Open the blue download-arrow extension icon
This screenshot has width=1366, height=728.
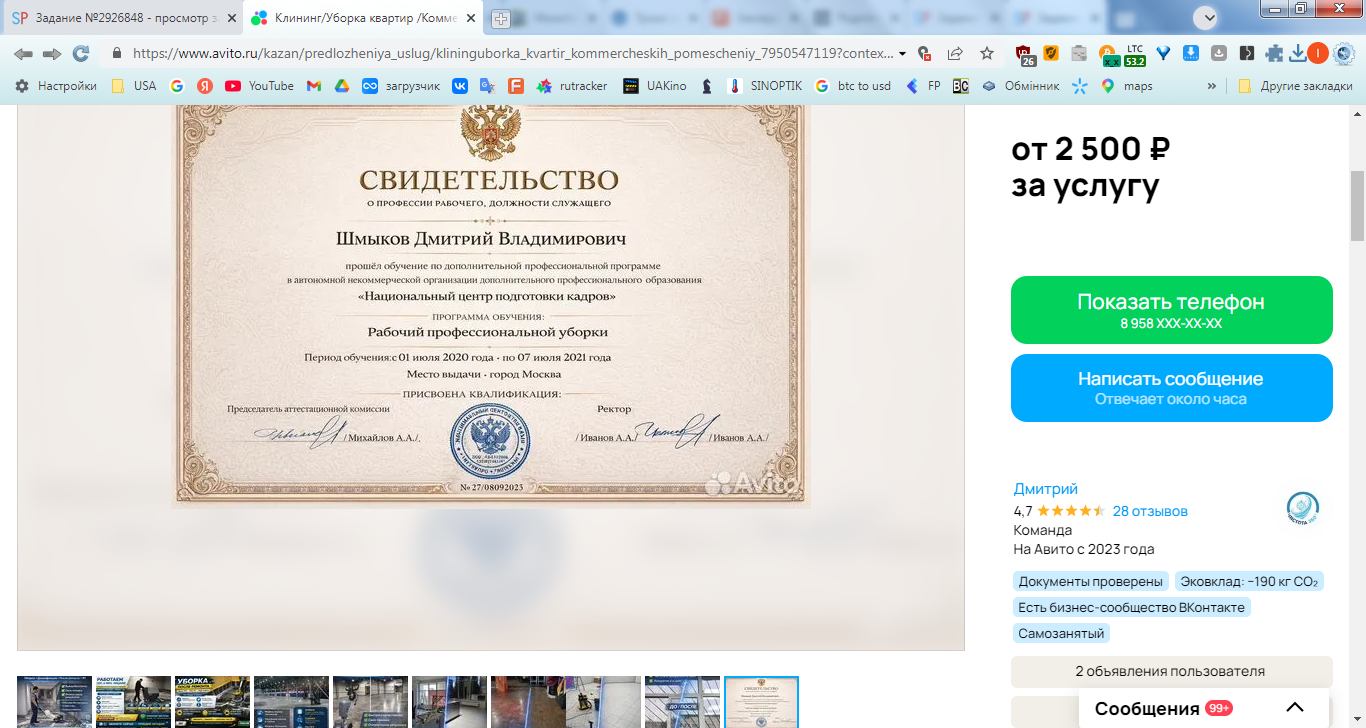[1191, 53]
